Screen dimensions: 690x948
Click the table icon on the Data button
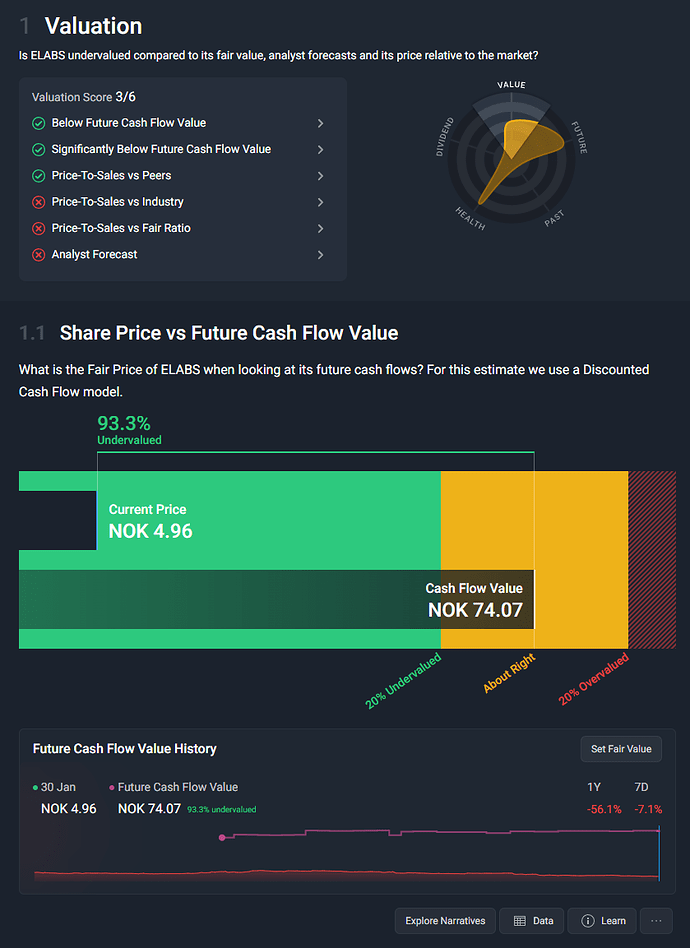click(519, 921)
